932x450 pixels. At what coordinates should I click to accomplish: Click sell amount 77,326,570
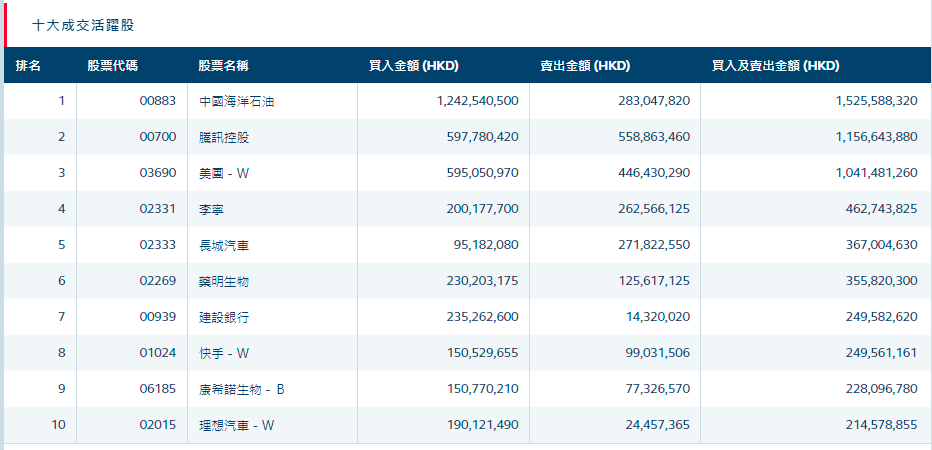[x=657, y=389]
